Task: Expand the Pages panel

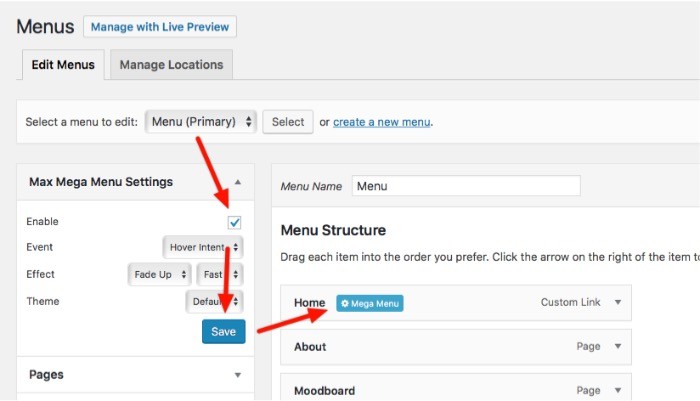Action: tap(238, 375)
